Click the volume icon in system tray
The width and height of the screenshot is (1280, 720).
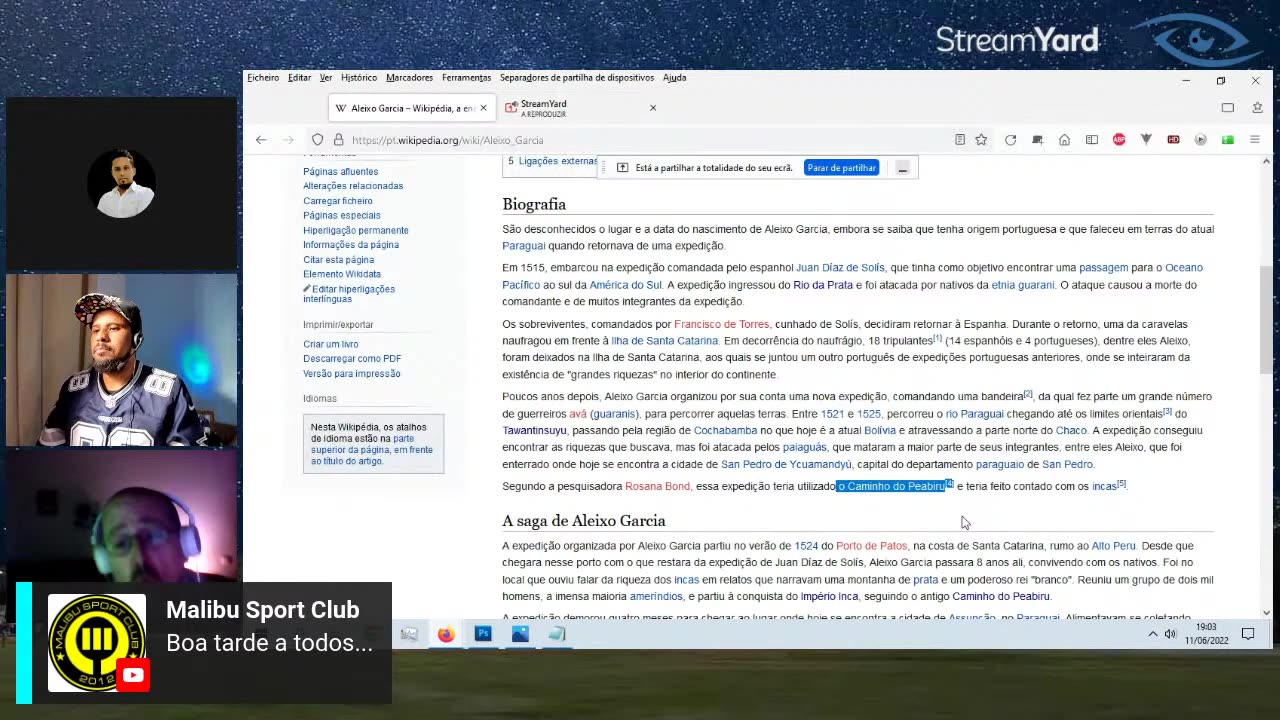tap(1170, 634)
